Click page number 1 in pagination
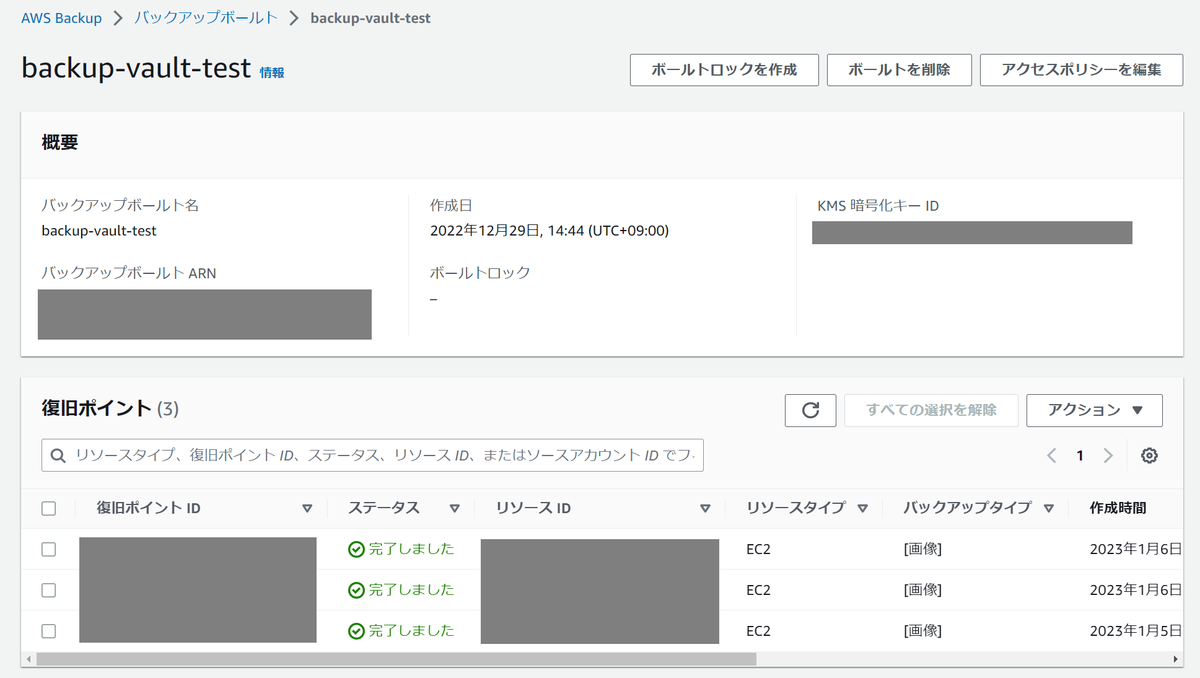 [1080, 456]
